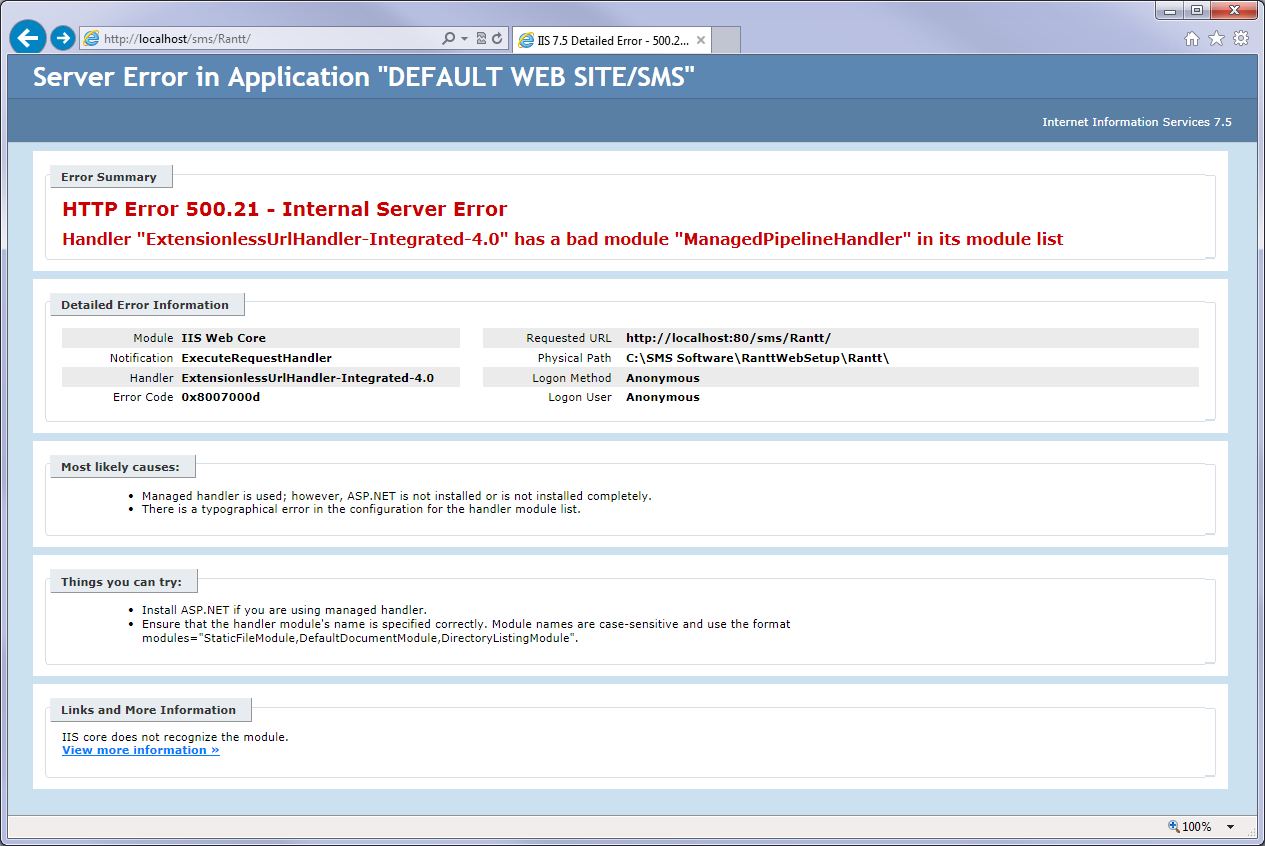Image resolution: width=1265 pixels, height=846 pixels.
Task: Click the zoom magnifier icon in status bar
Action: click(1173, 827)
